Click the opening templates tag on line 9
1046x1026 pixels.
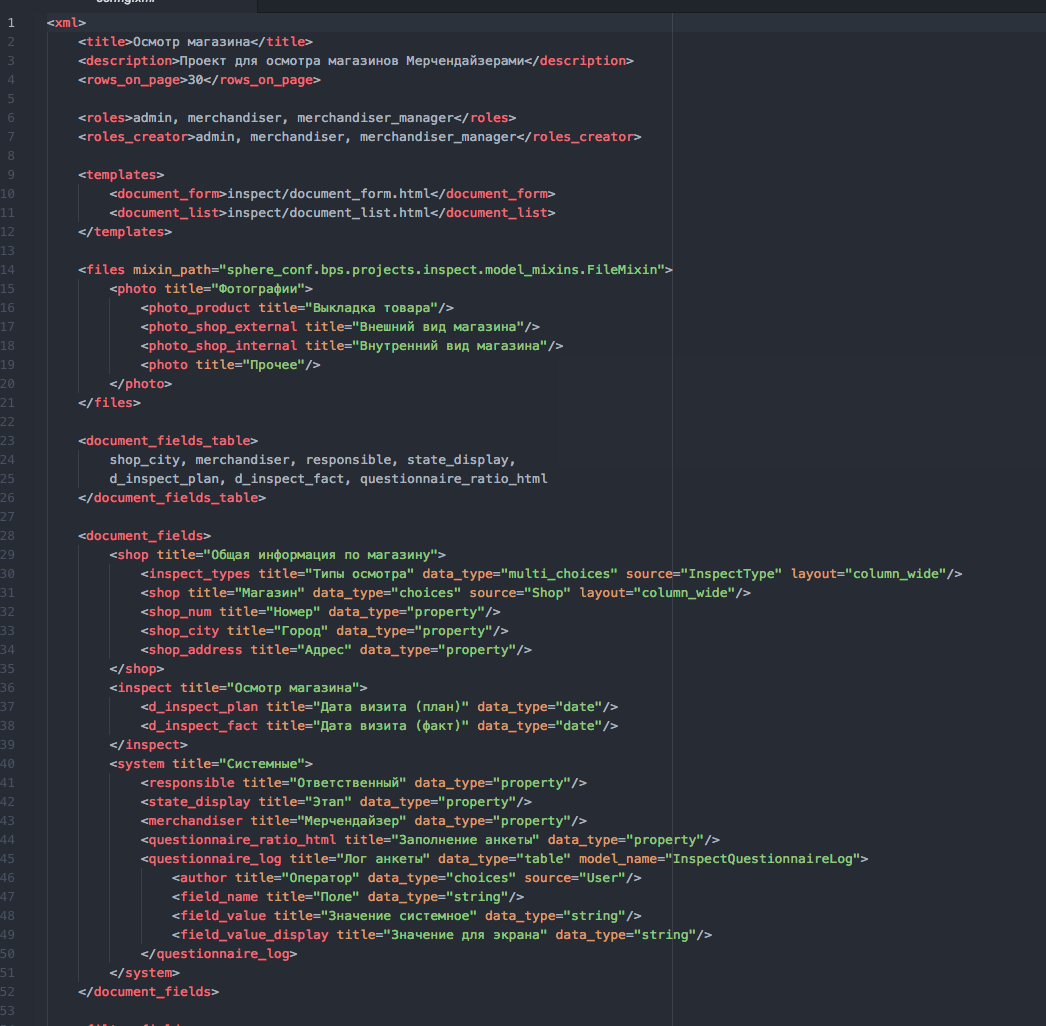pos(121,175)
